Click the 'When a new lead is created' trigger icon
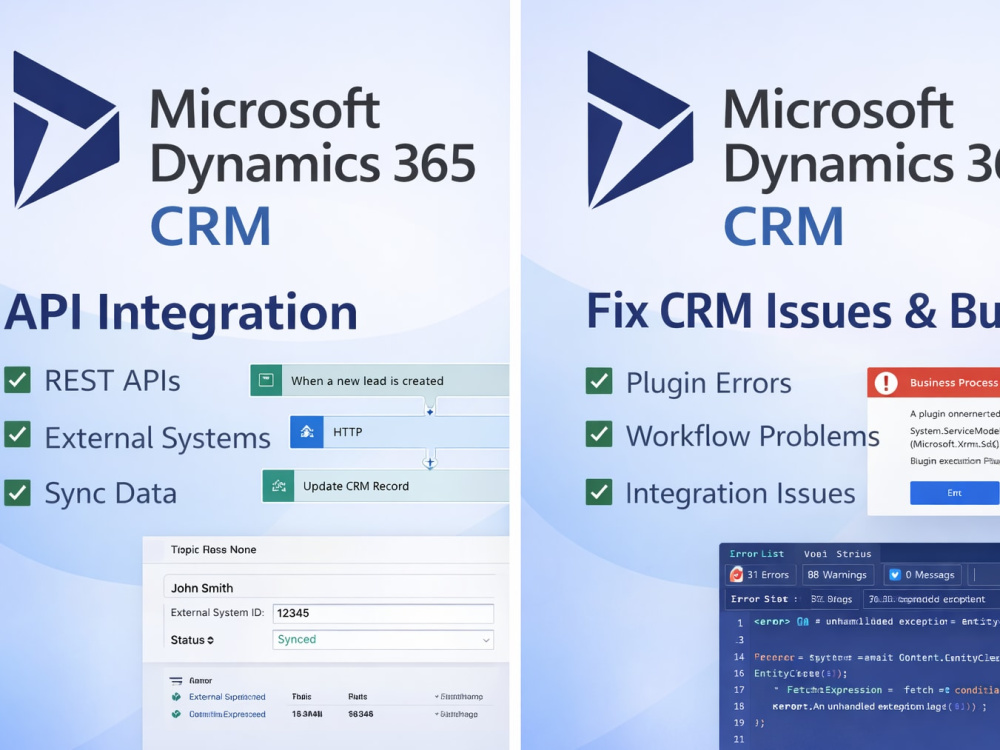This screenshot has height=750, width=1000. pos(266,381)
